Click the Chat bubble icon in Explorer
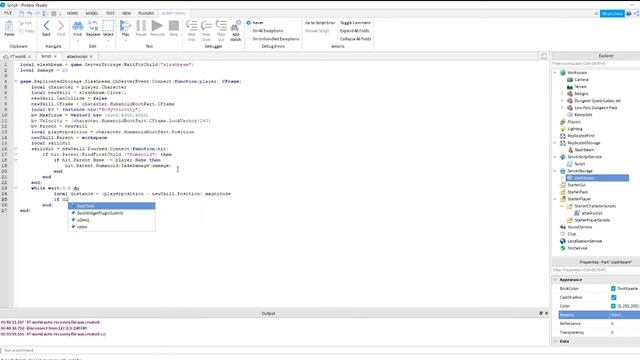The width and height of the screenshot is (640, 360). point(563,234)
